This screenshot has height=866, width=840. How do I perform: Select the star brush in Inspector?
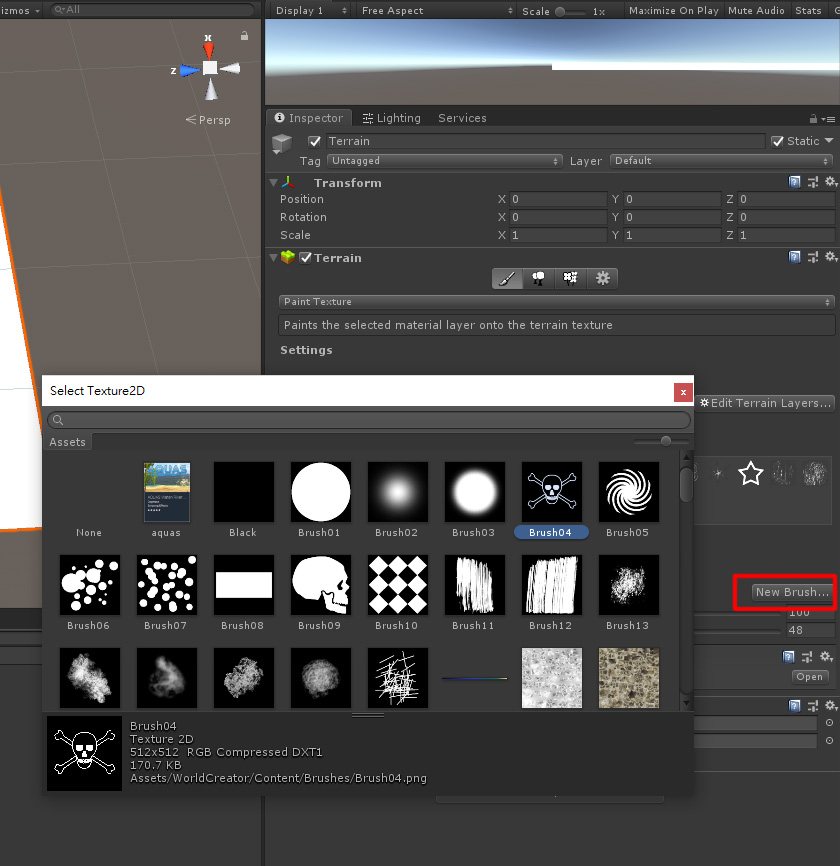(750, 474)
